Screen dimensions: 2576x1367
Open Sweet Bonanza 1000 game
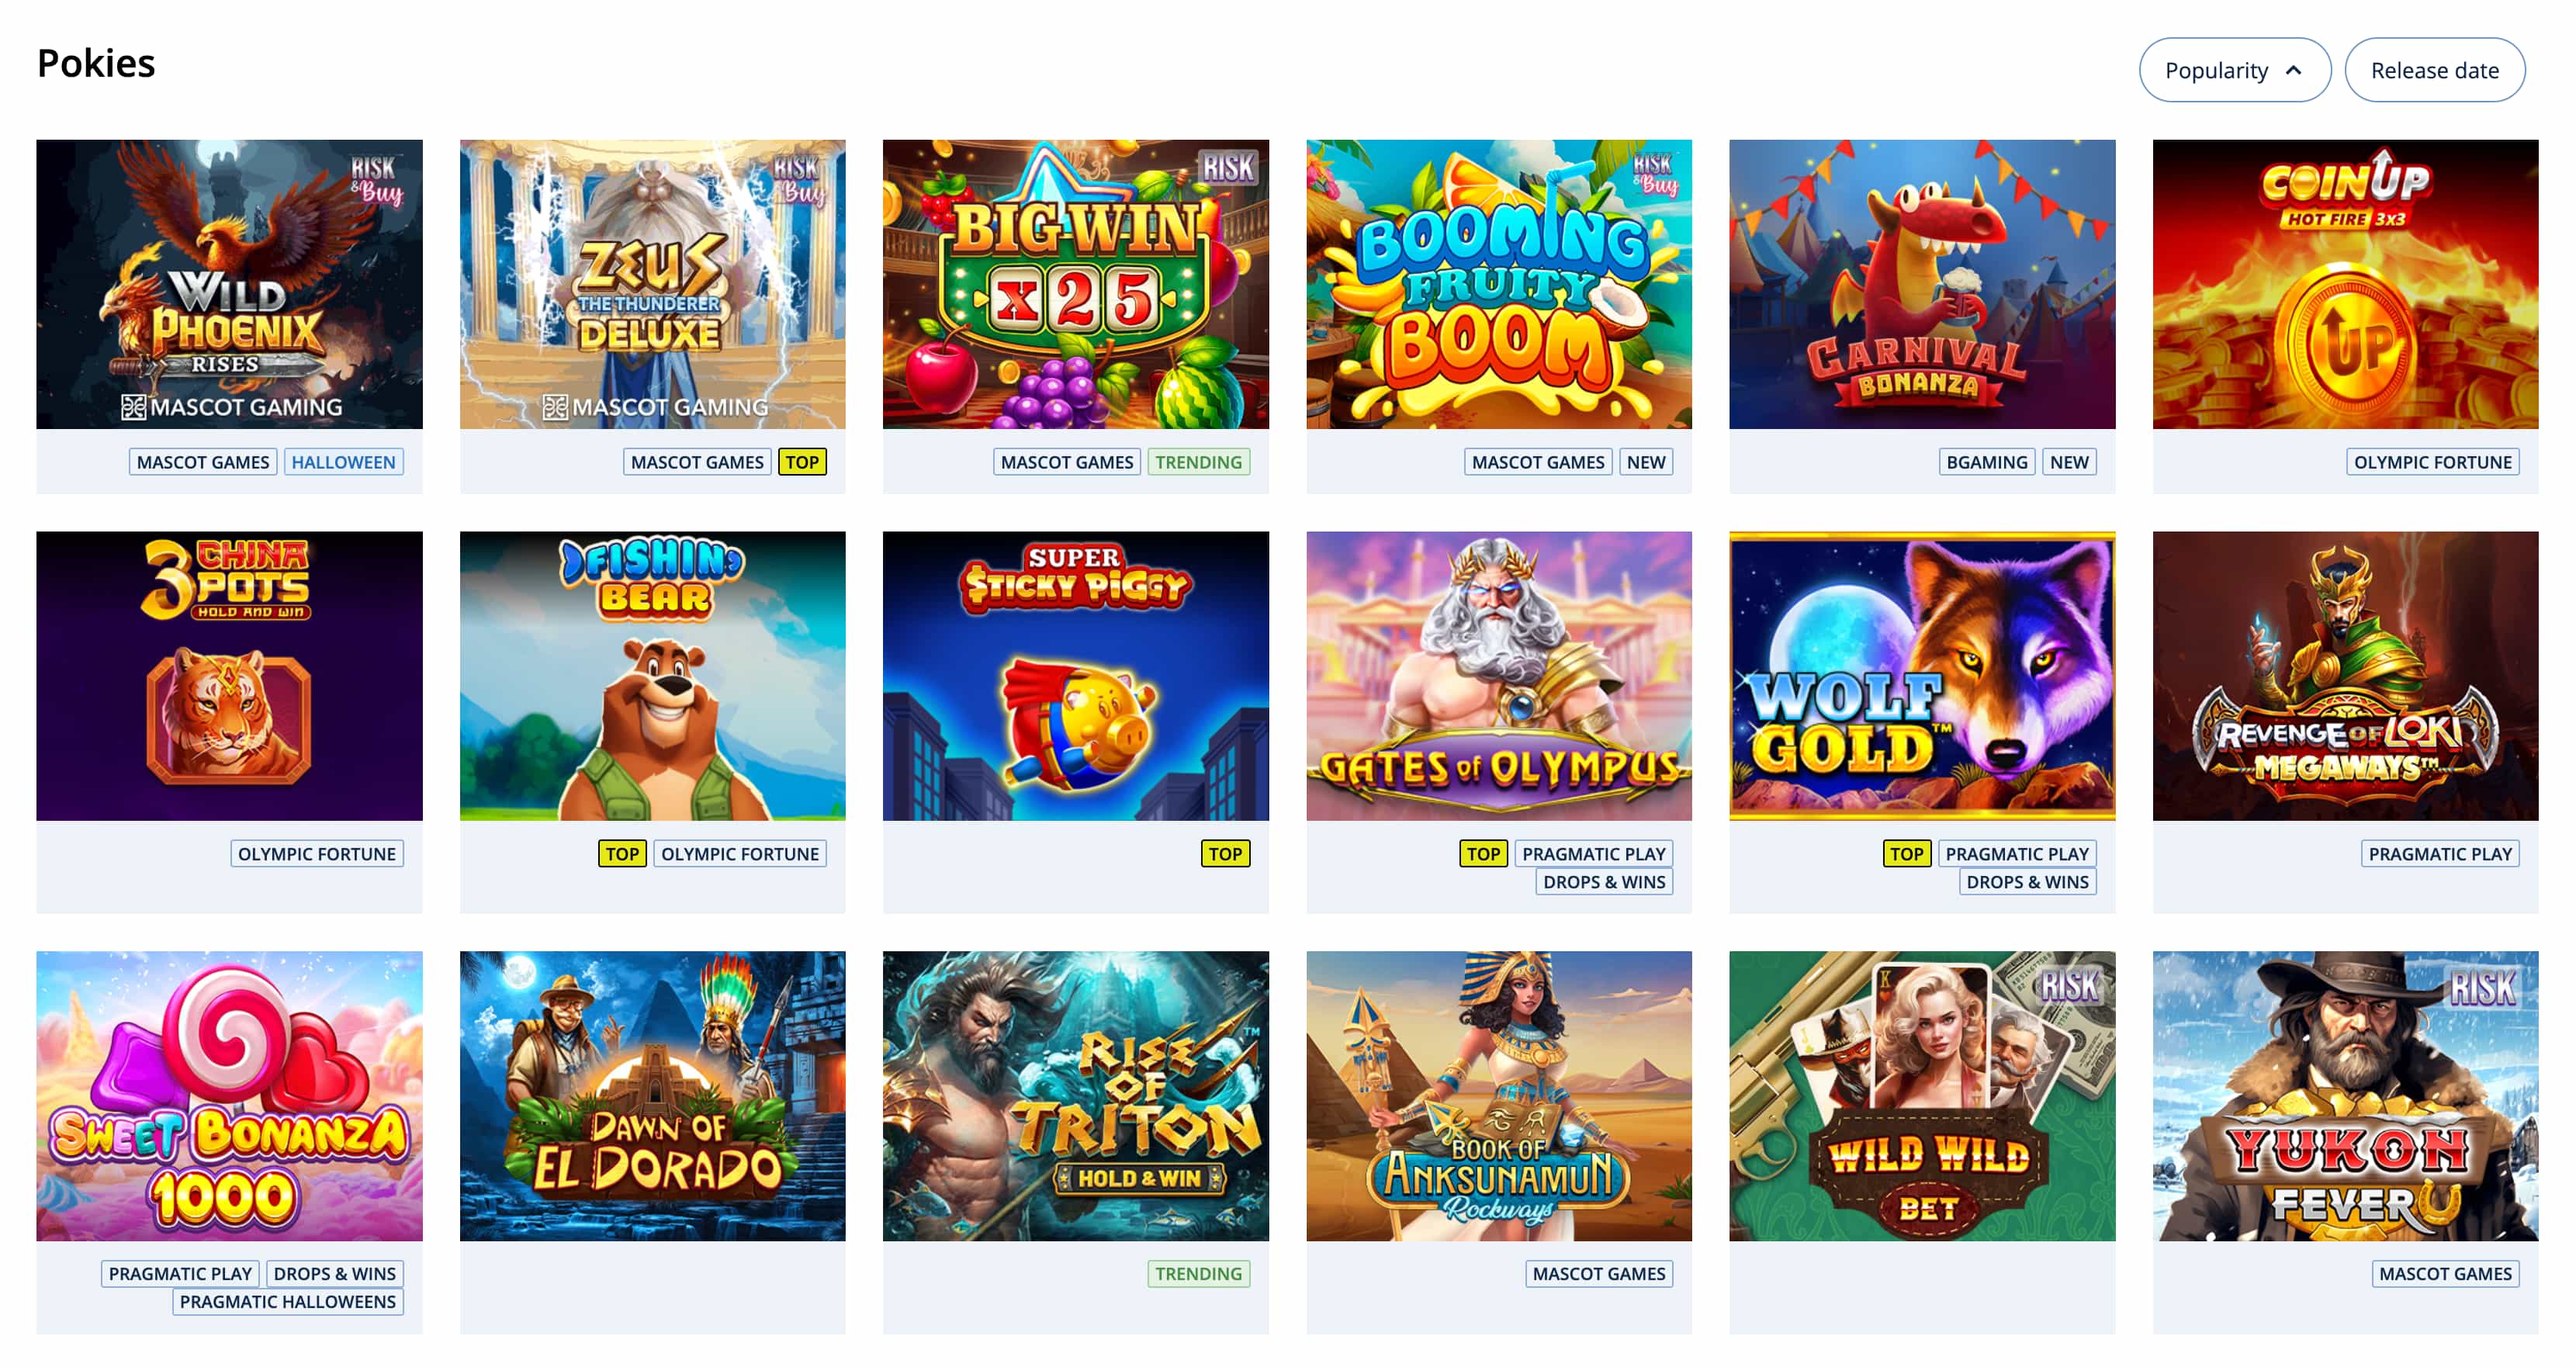coord(229,1096)
